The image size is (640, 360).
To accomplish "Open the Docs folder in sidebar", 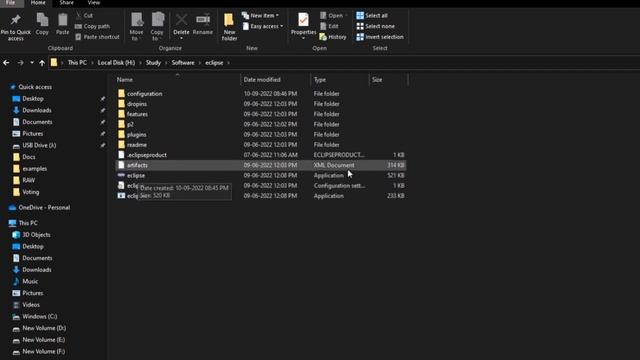I will tap(29, 157).
